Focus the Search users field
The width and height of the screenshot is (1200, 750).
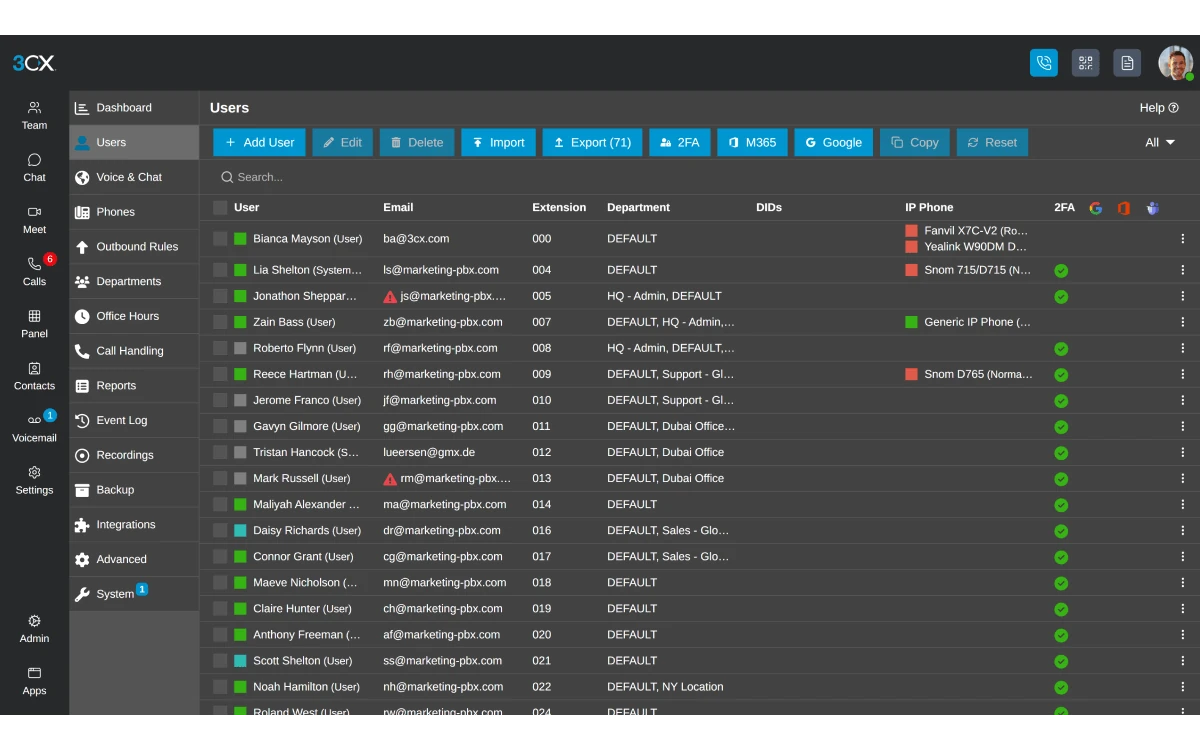coord(700,177)
